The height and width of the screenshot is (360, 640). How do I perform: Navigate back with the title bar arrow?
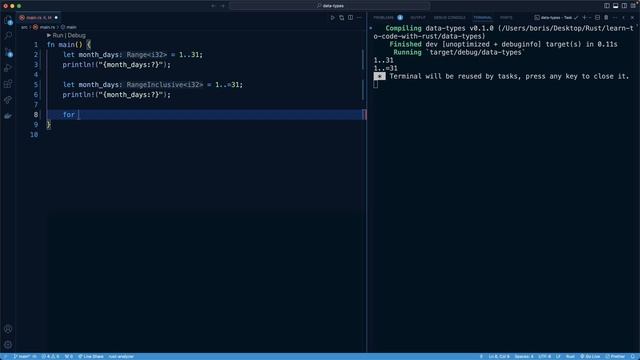(213, 6)
